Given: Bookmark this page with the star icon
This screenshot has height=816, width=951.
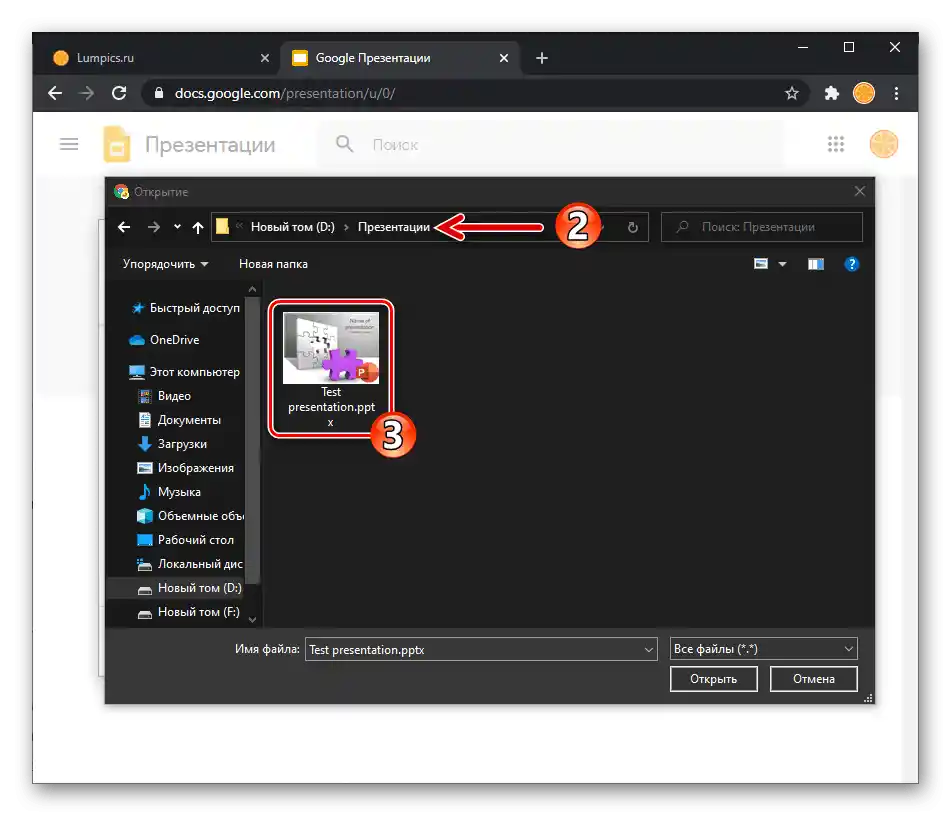Looking at the screenshot, I should 792,92.
